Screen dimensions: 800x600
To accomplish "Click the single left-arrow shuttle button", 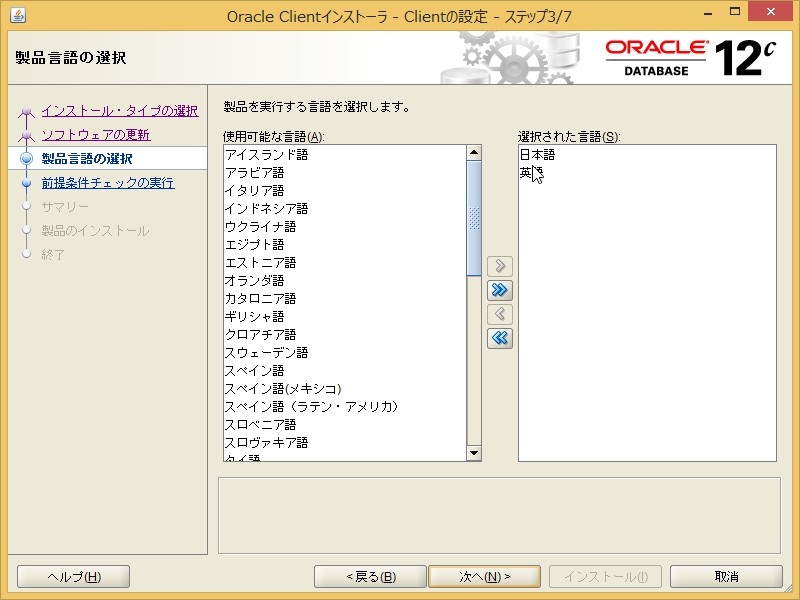I will click(498, 314).
